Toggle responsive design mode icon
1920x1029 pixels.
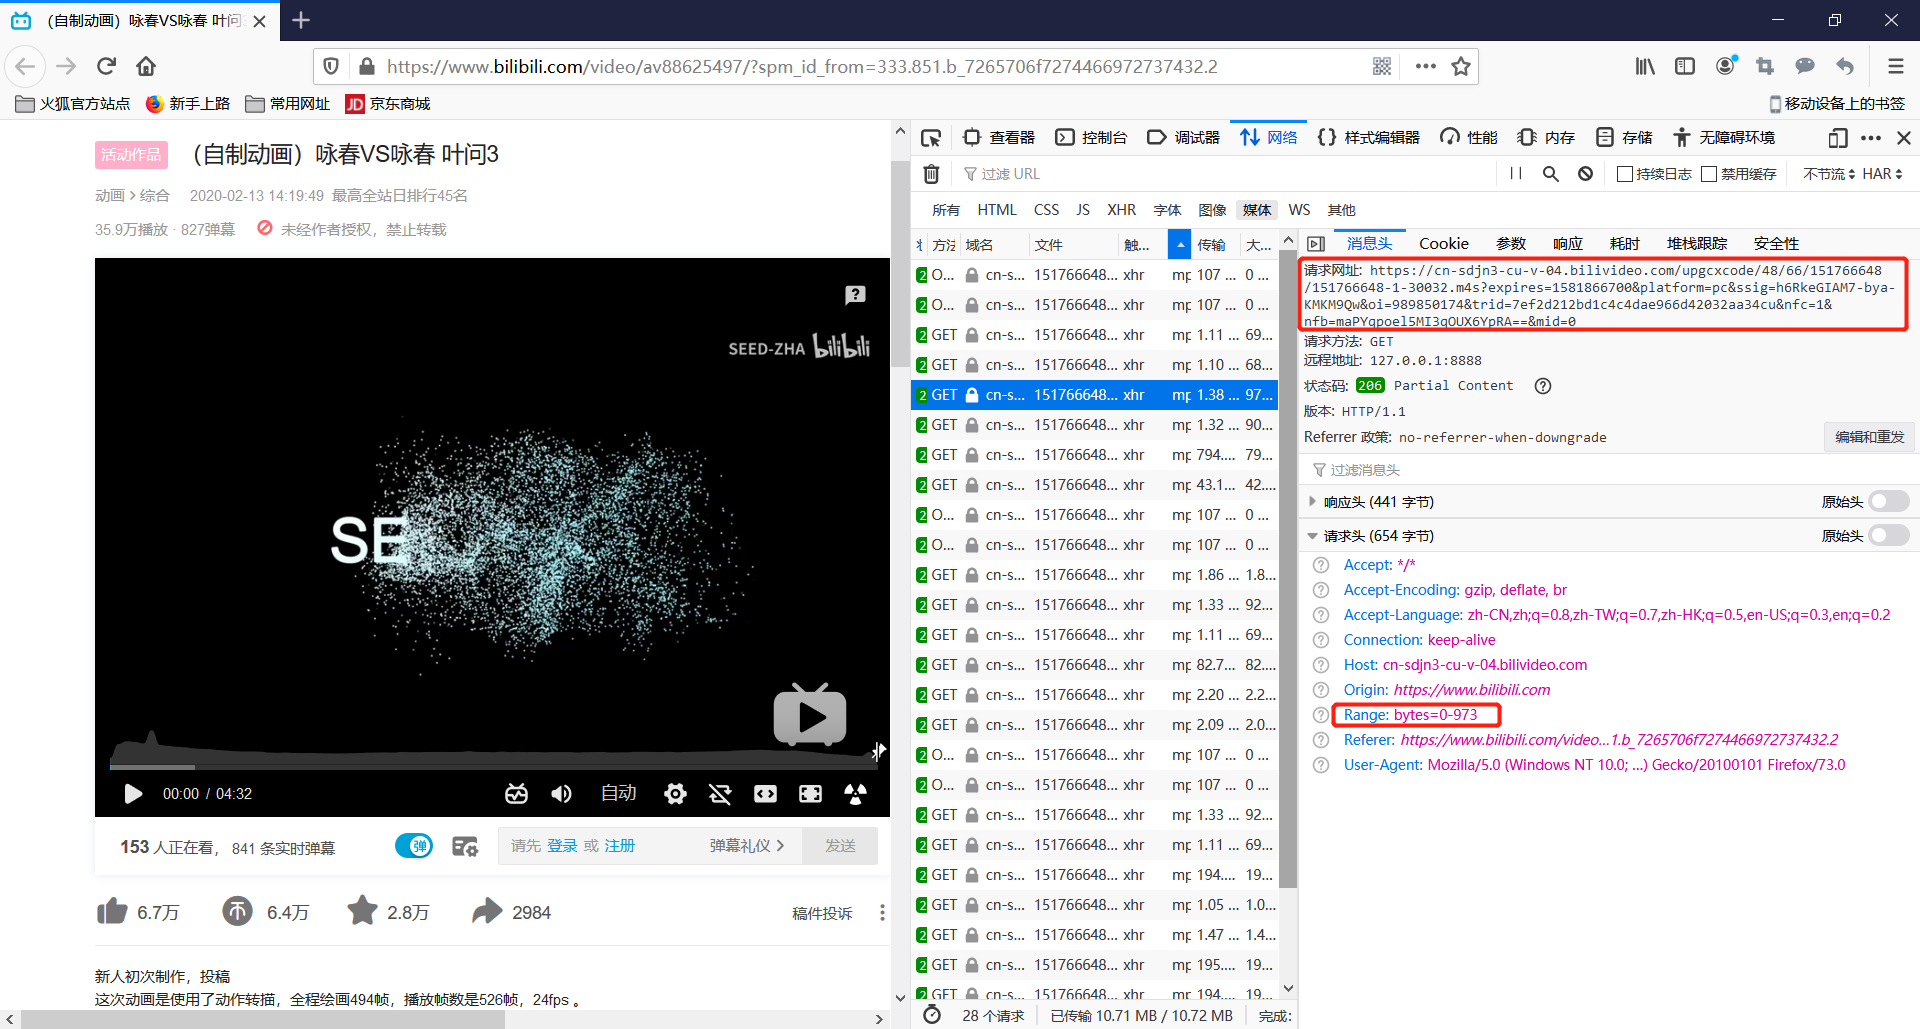coord(1838,138)
